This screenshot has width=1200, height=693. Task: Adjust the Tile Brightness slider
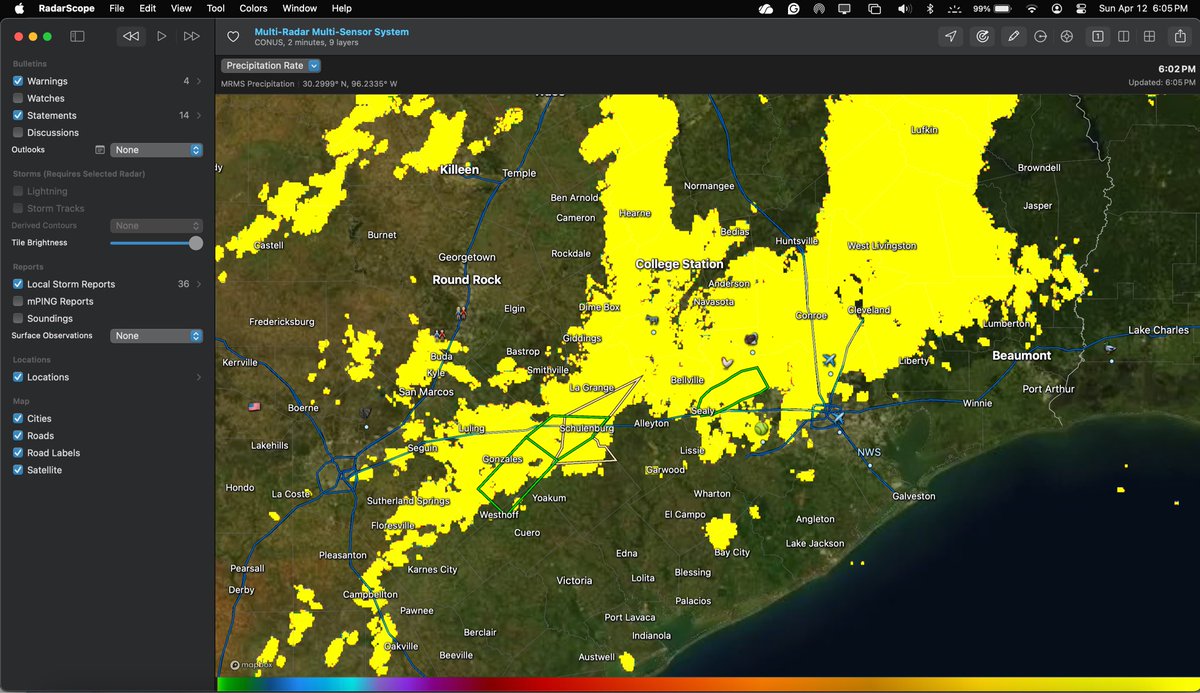pyautogui.click(x=156, y=243)
